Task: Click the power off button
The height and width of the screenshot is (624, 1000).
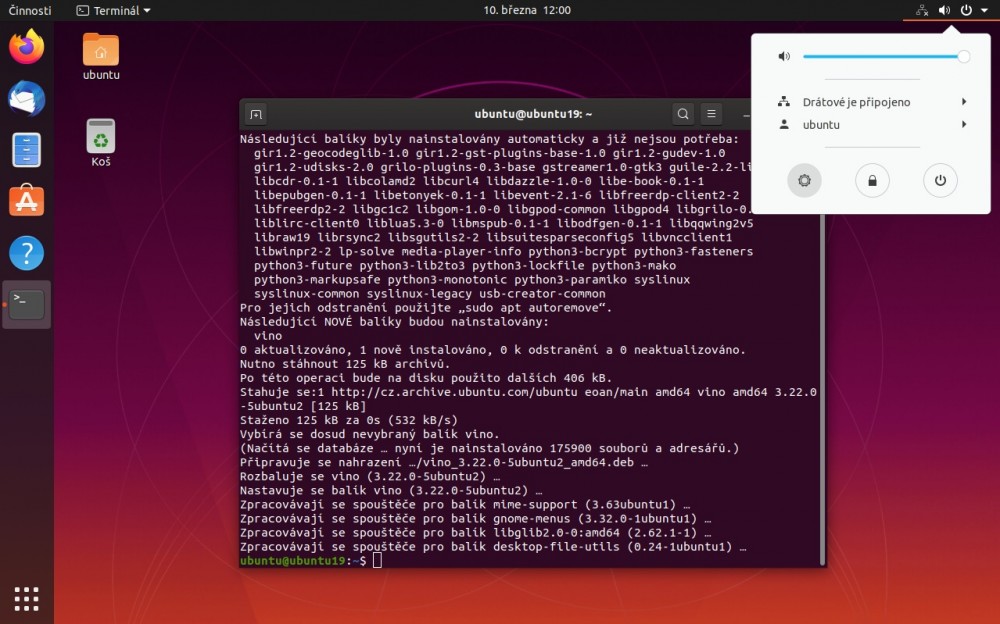Action: coord(940,181)
